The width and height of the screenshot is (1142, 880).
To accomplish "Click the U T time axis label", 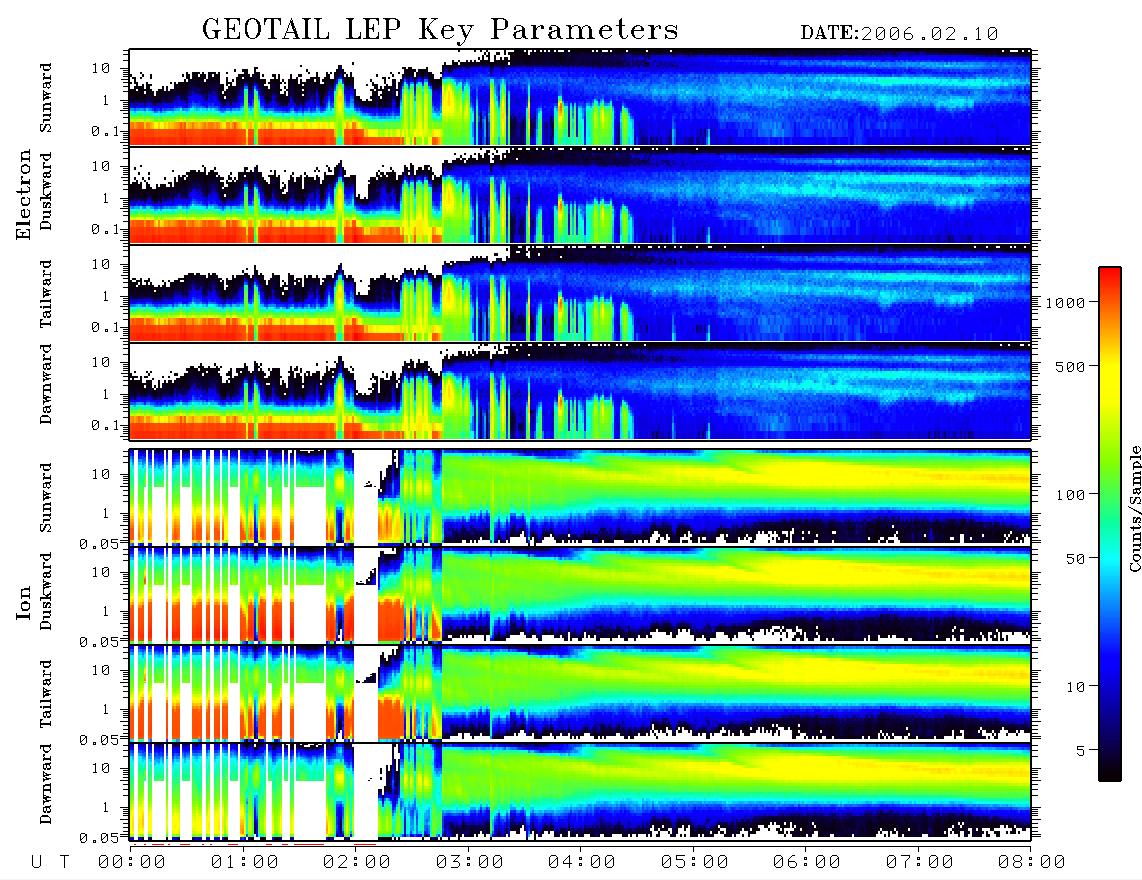I will 50,862.
